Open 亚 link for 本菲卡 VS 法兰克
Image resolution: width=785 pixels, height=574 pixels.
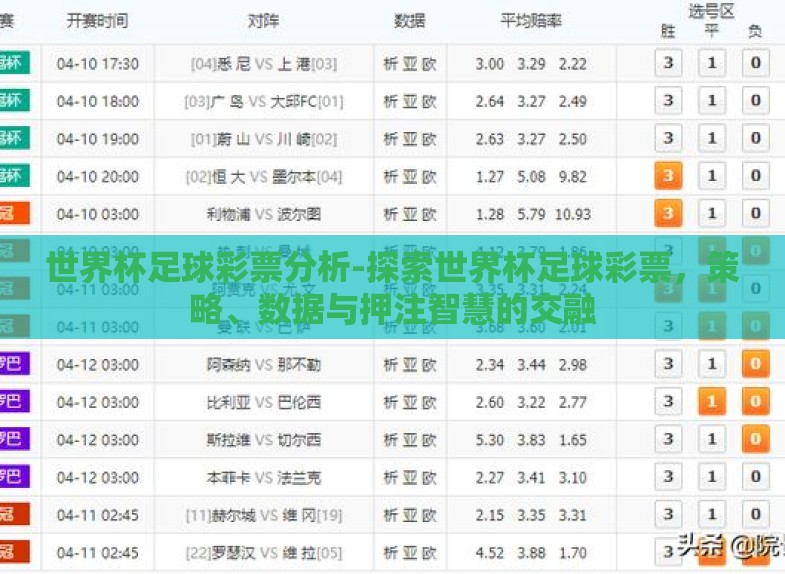pos(410,477)
